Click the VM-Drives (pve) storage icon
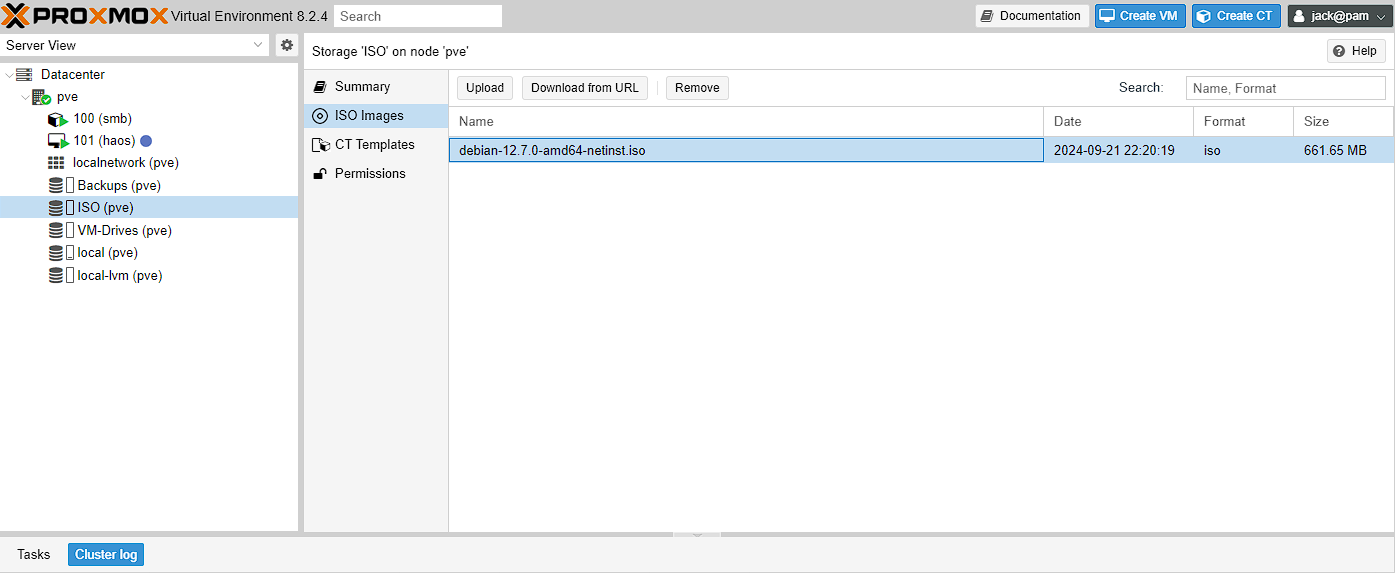Screen dimensions: 1395x573 click(x=57, y=231)
